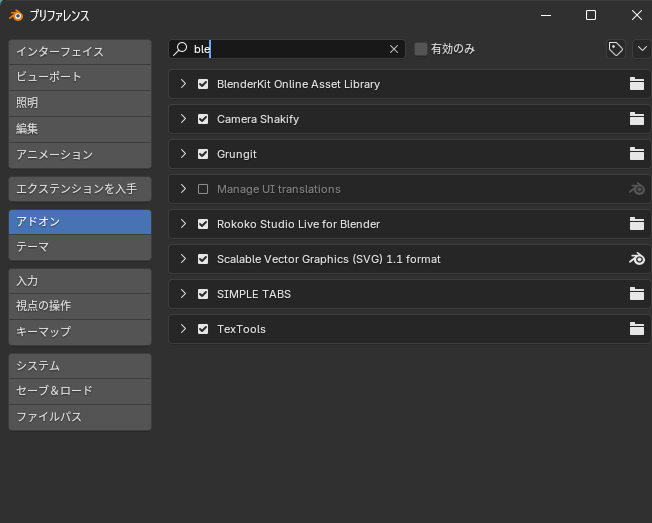Screen dimensions: 652x523
Task: Click the folder icon for Rokoko Studio Live
Action: pyautogui.click(x=636, y=224)
